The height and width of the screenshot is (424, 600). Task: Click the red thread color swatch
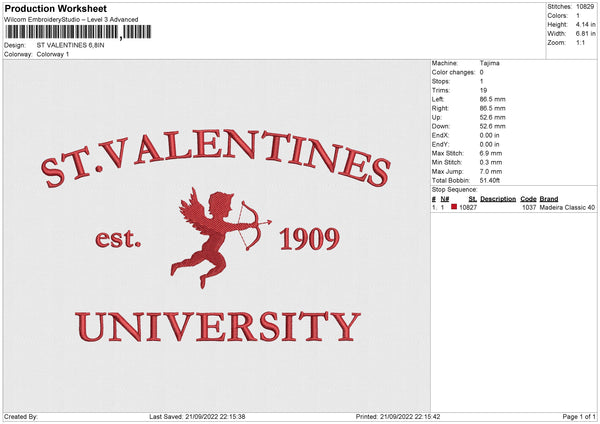click(454, 207)
